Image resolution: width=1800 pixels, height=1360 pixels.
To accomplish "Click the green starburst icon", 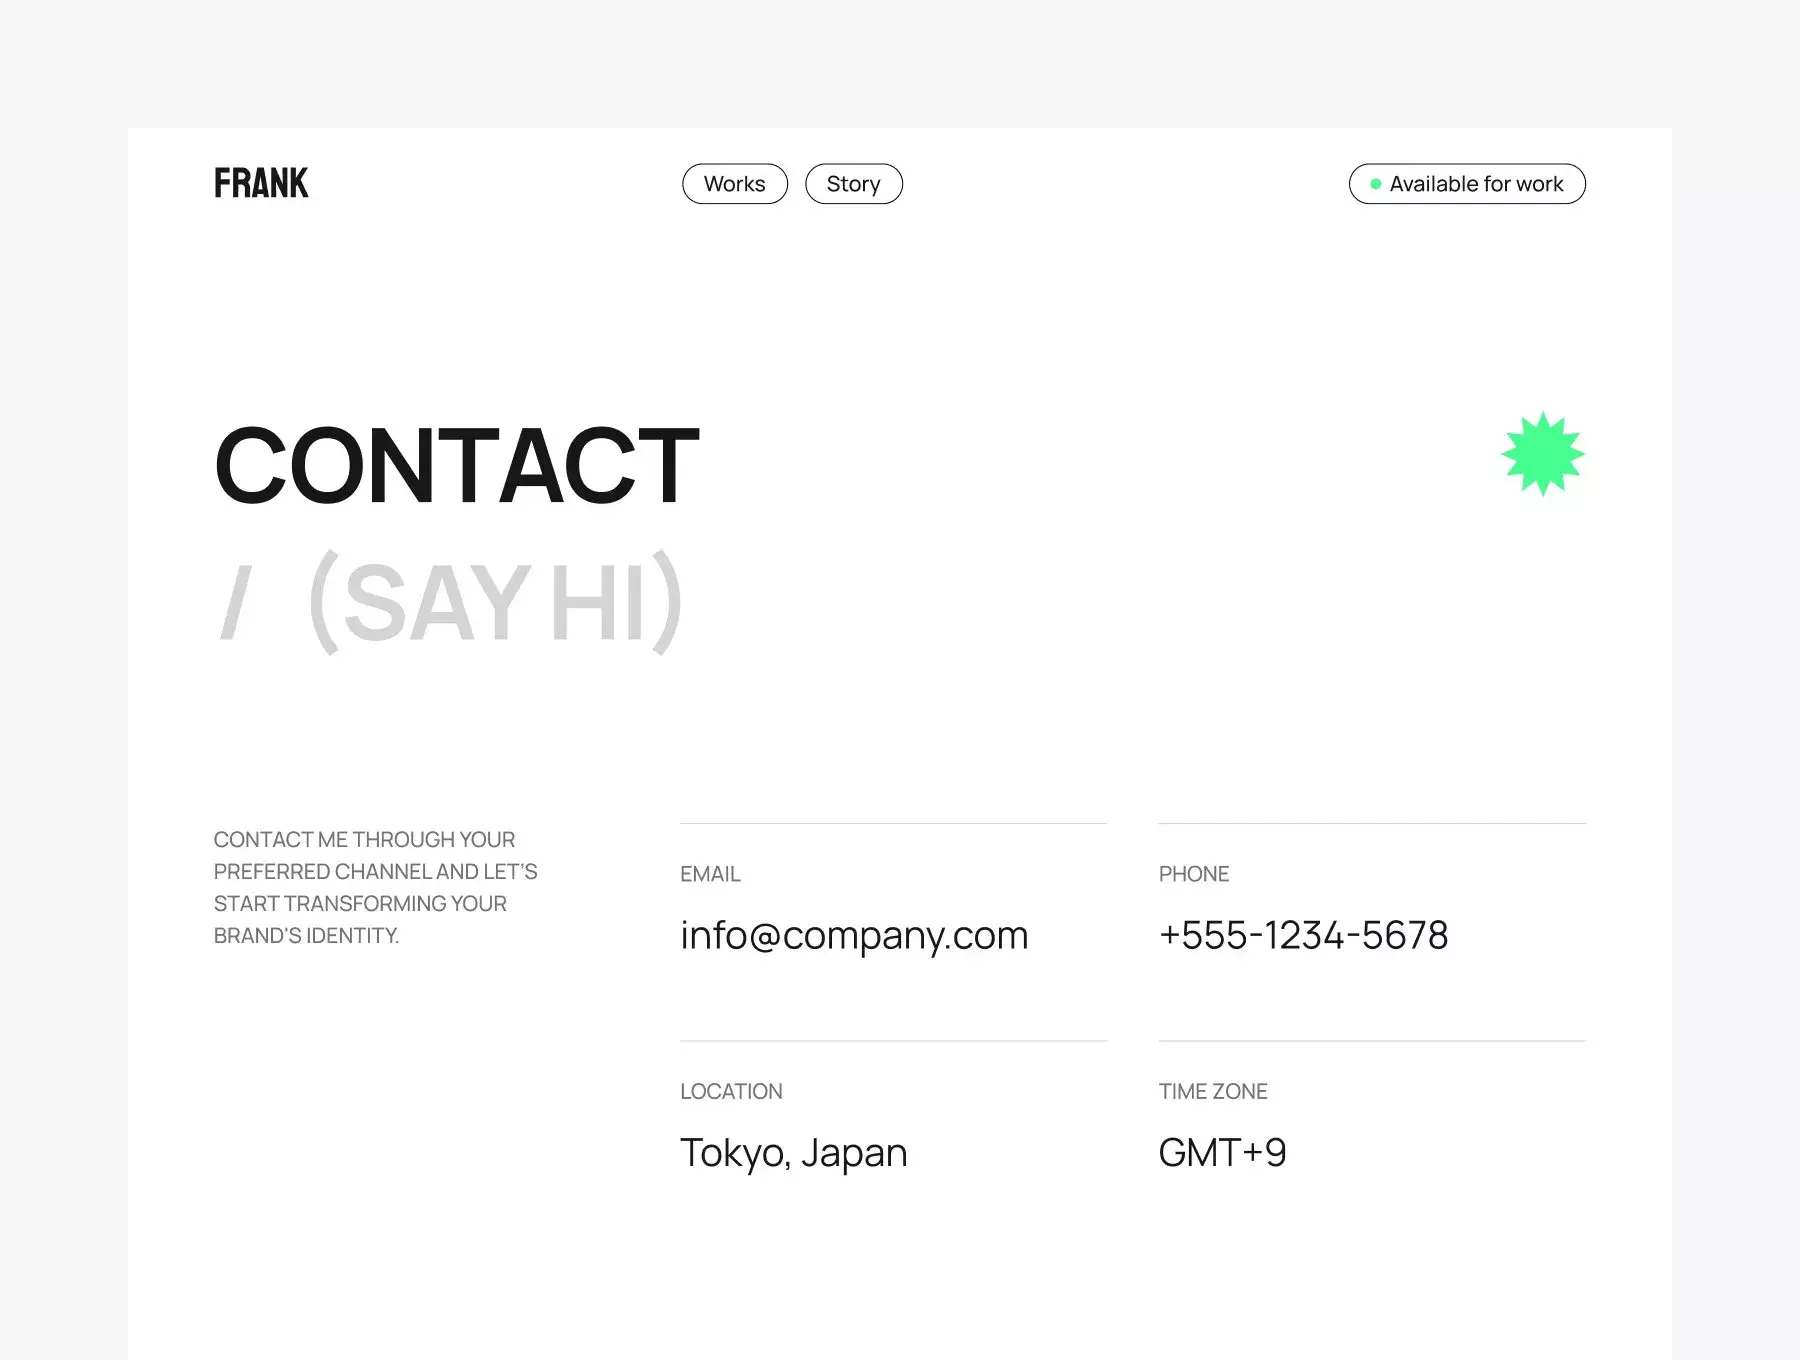I will point(1543,454).
